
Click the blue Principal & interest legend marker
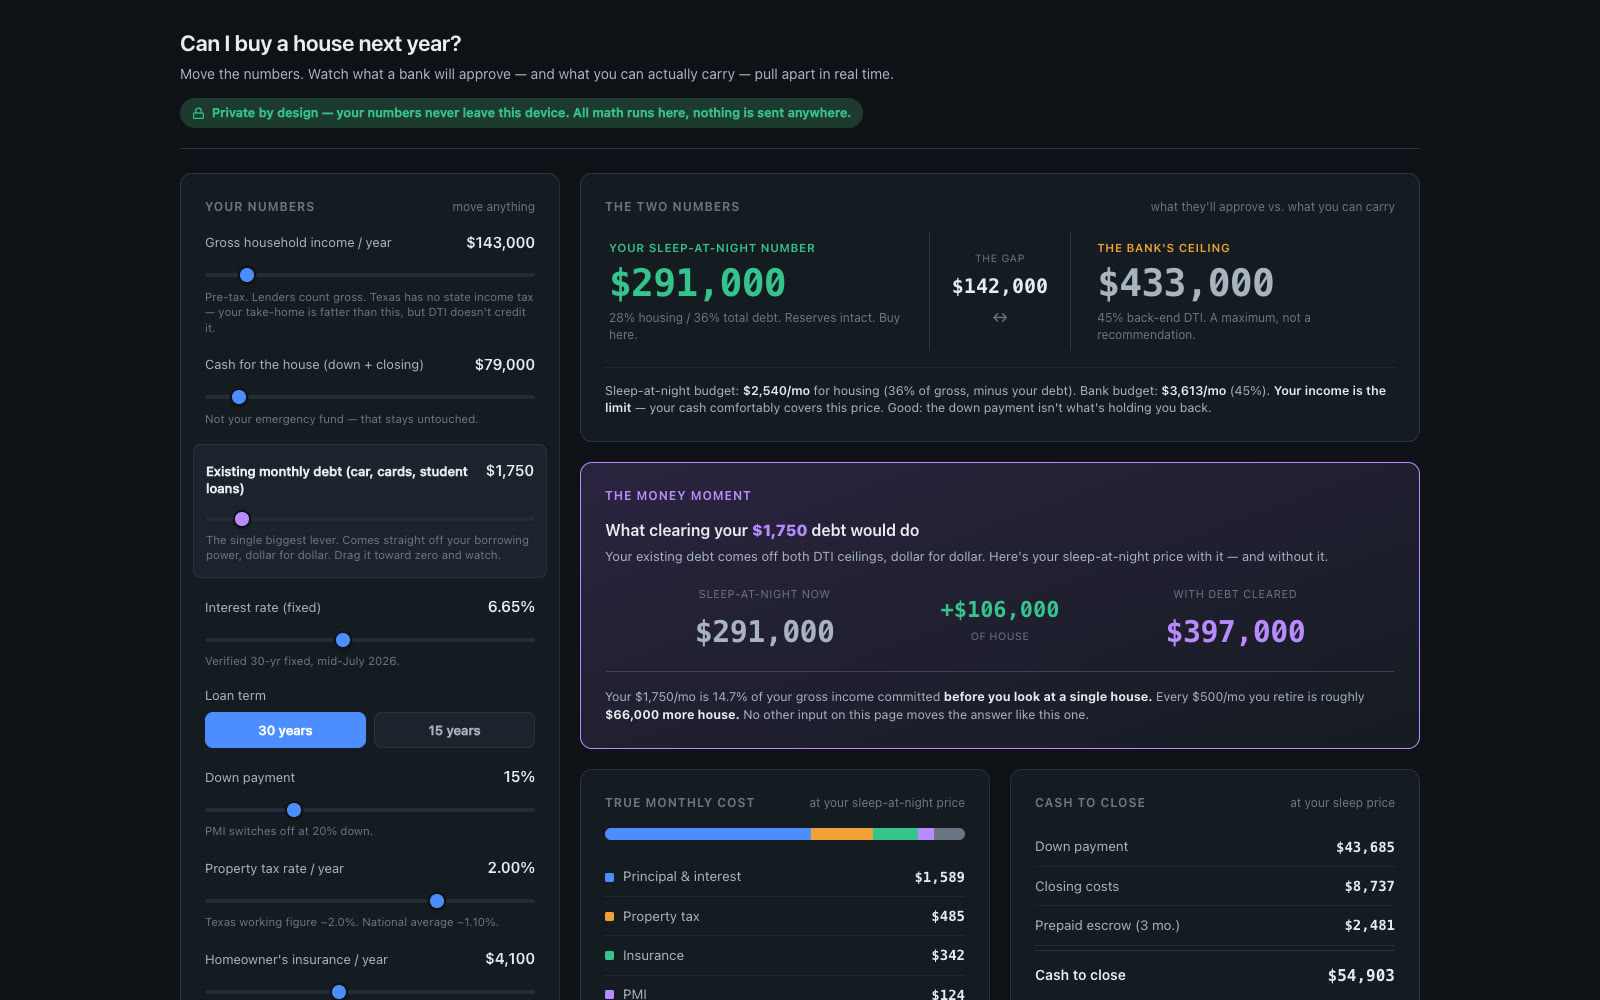pos(609,877)
